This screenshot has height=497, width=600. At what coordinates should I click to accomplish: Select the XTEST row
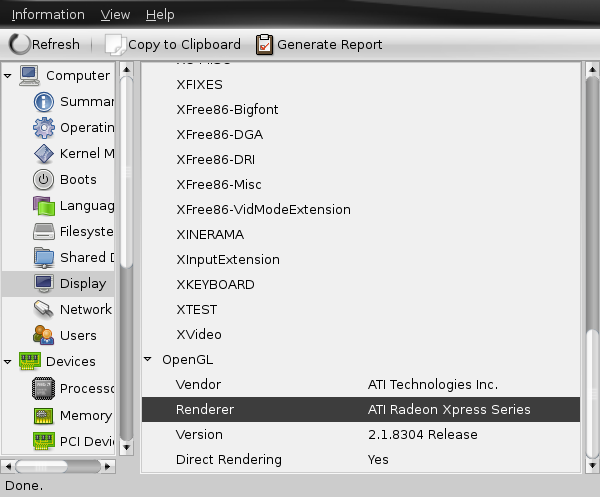[x=361, y=310]
